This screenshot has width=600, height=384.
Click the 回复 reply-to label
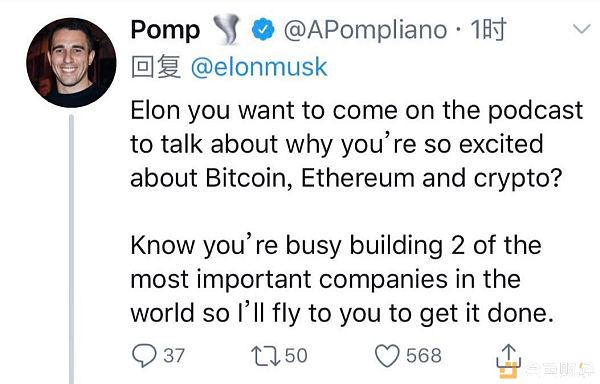tap(155, 67)
